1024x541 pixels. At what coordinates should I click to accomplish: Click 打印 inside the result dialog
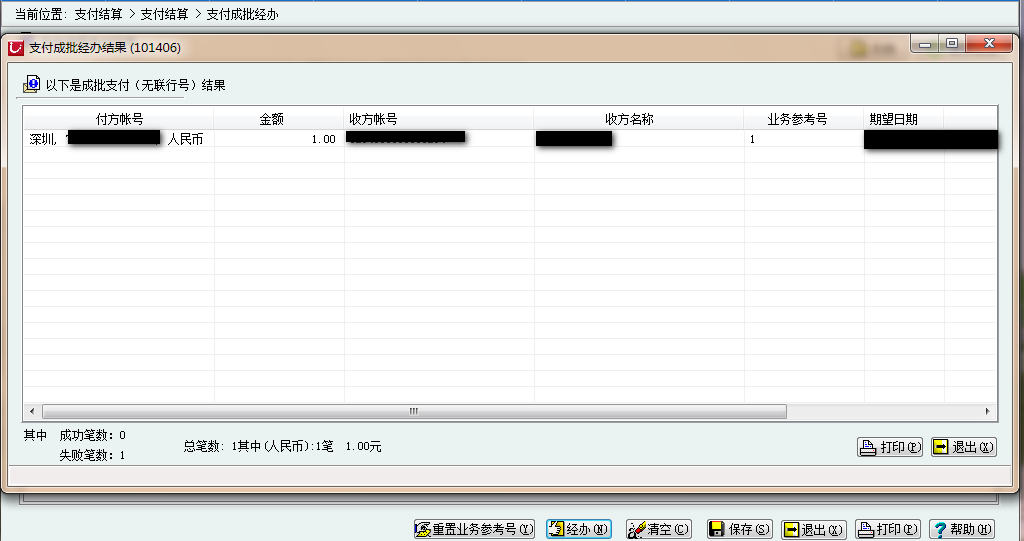coord(890,447)
